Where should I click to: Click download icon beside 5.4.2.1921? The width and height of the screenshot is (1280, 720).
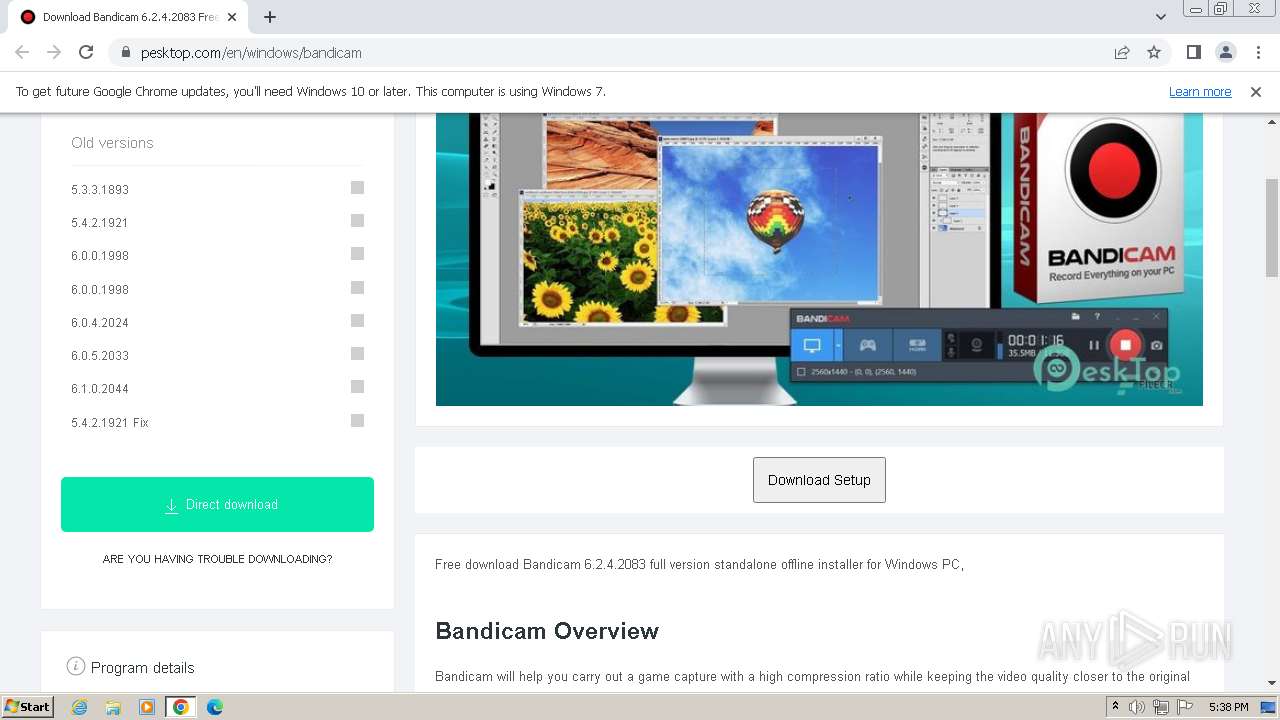[357, 220]
